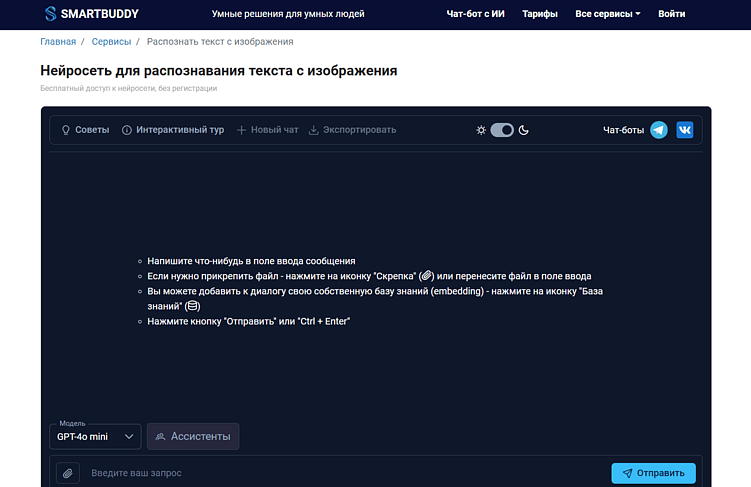The height and width of the screenshot is (487, 751).
Task: Click the hint about Ctrl + Enter
Action: [249, 321]
